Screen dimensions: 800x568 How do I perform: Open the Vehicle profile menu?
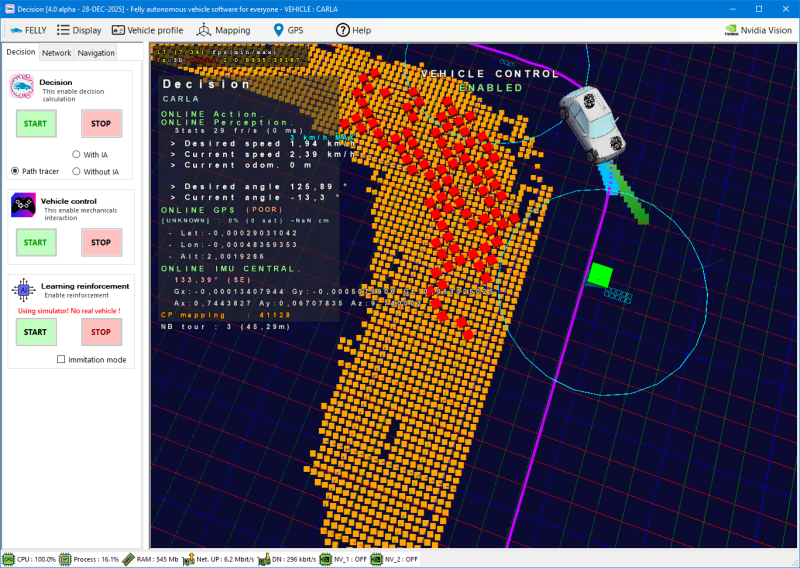[146, 30]
